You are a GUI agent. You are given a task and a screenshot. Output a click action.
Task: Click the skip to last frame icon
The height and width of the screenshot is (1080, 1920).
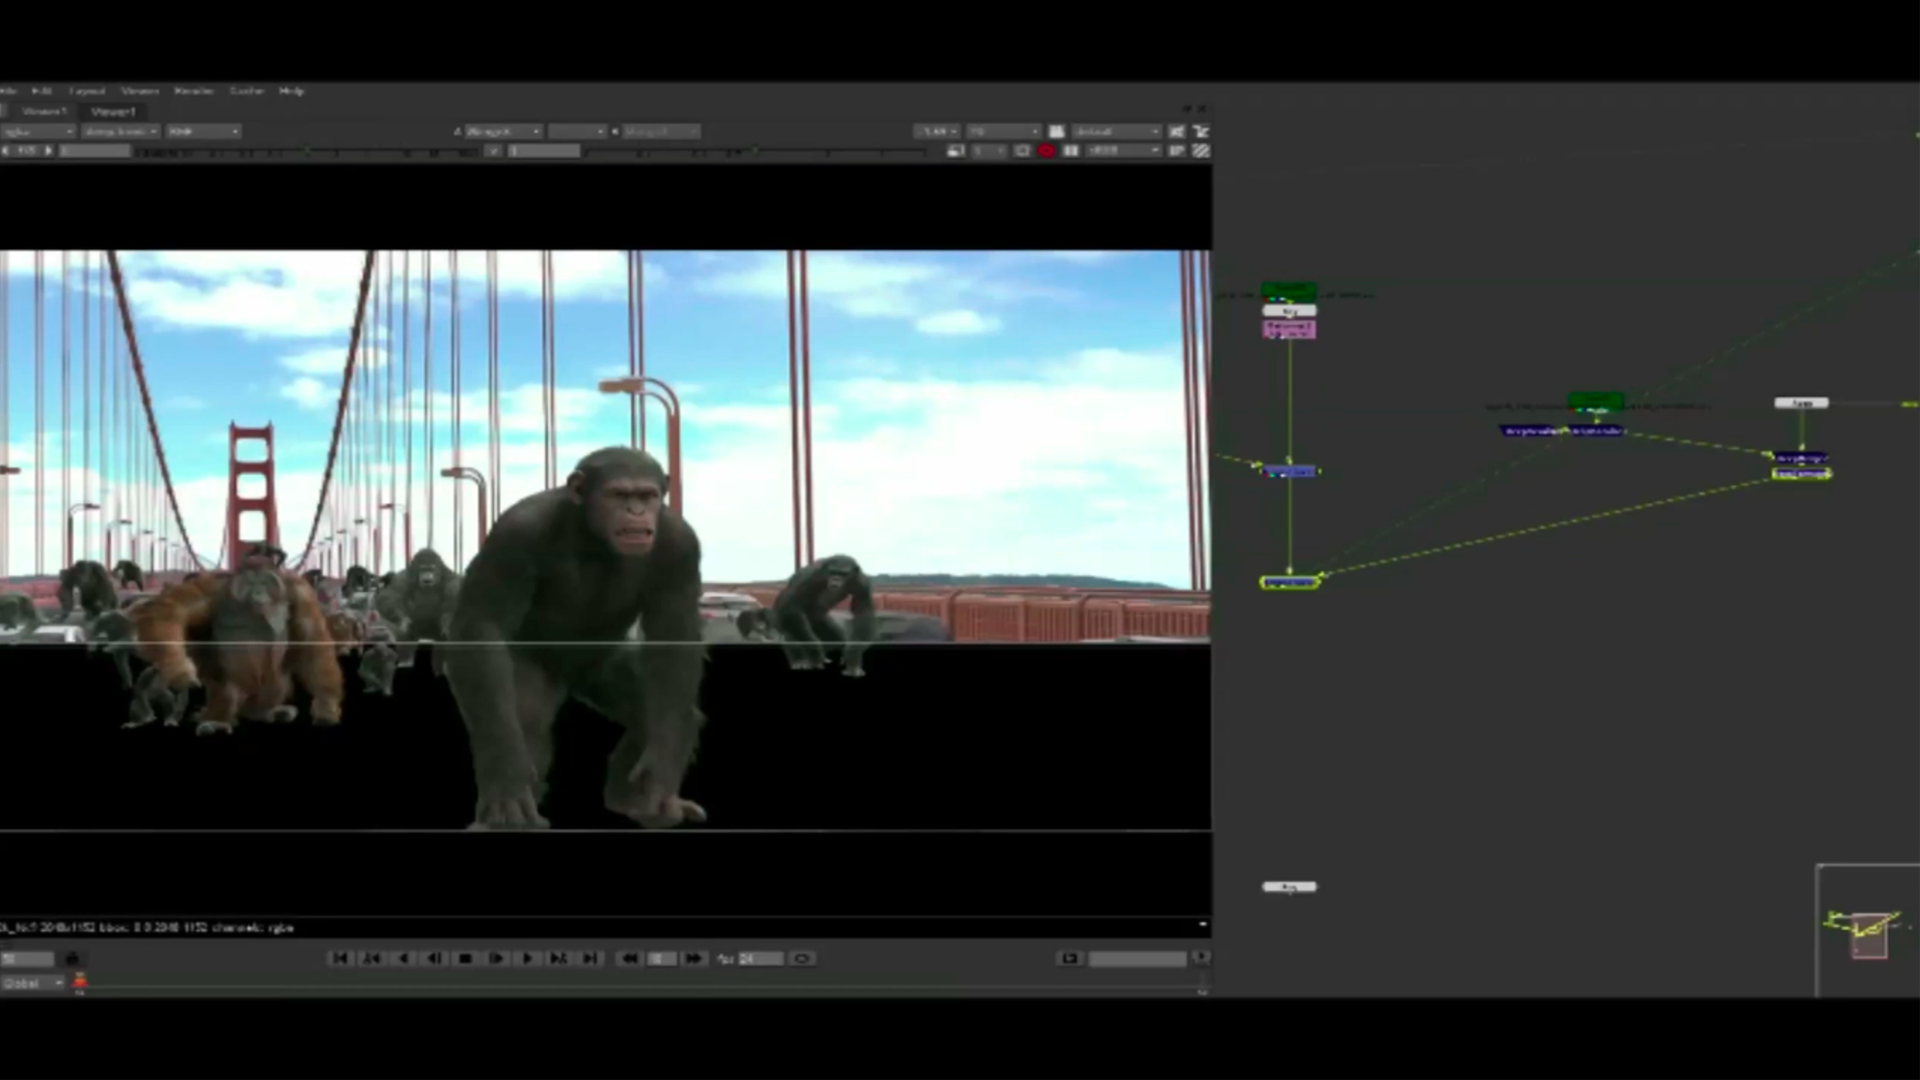tap(590, 958)
